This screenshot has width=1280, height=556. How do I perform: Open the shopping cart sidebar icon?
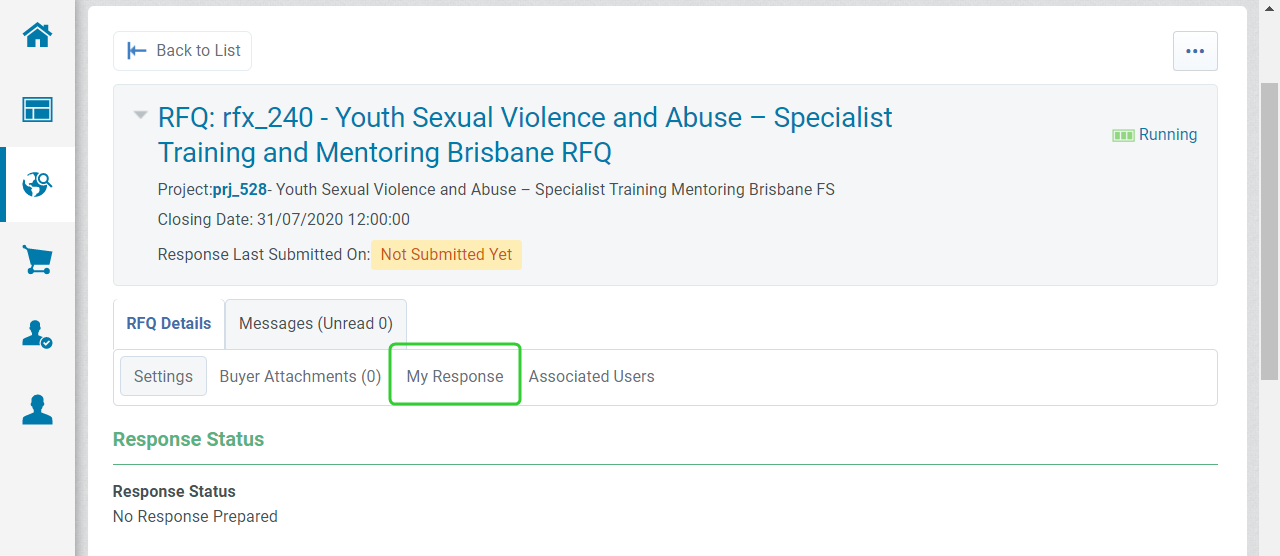point(37,260)
